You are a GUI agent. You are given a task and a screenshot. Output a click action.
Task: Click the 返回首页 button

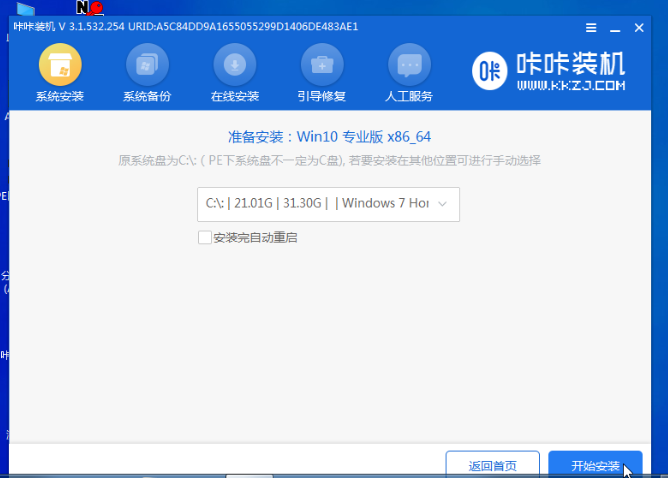(x=493, y=466)
